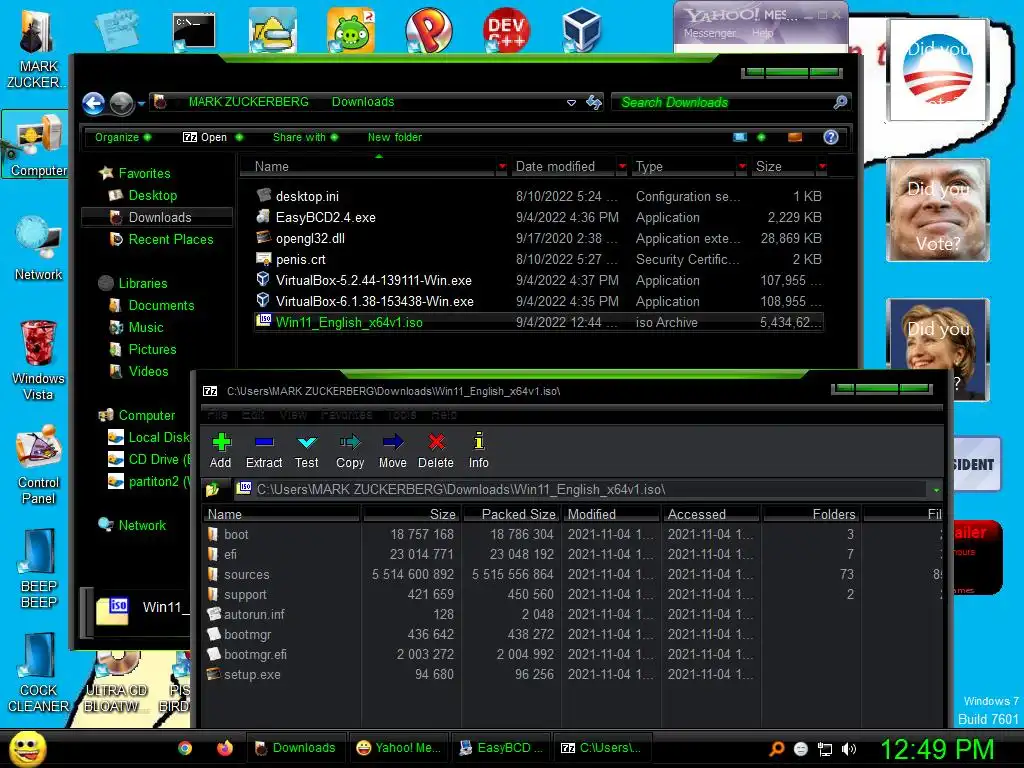
Task: Open Organize dropdown in Explorer
Action: [x=123, y=137]
